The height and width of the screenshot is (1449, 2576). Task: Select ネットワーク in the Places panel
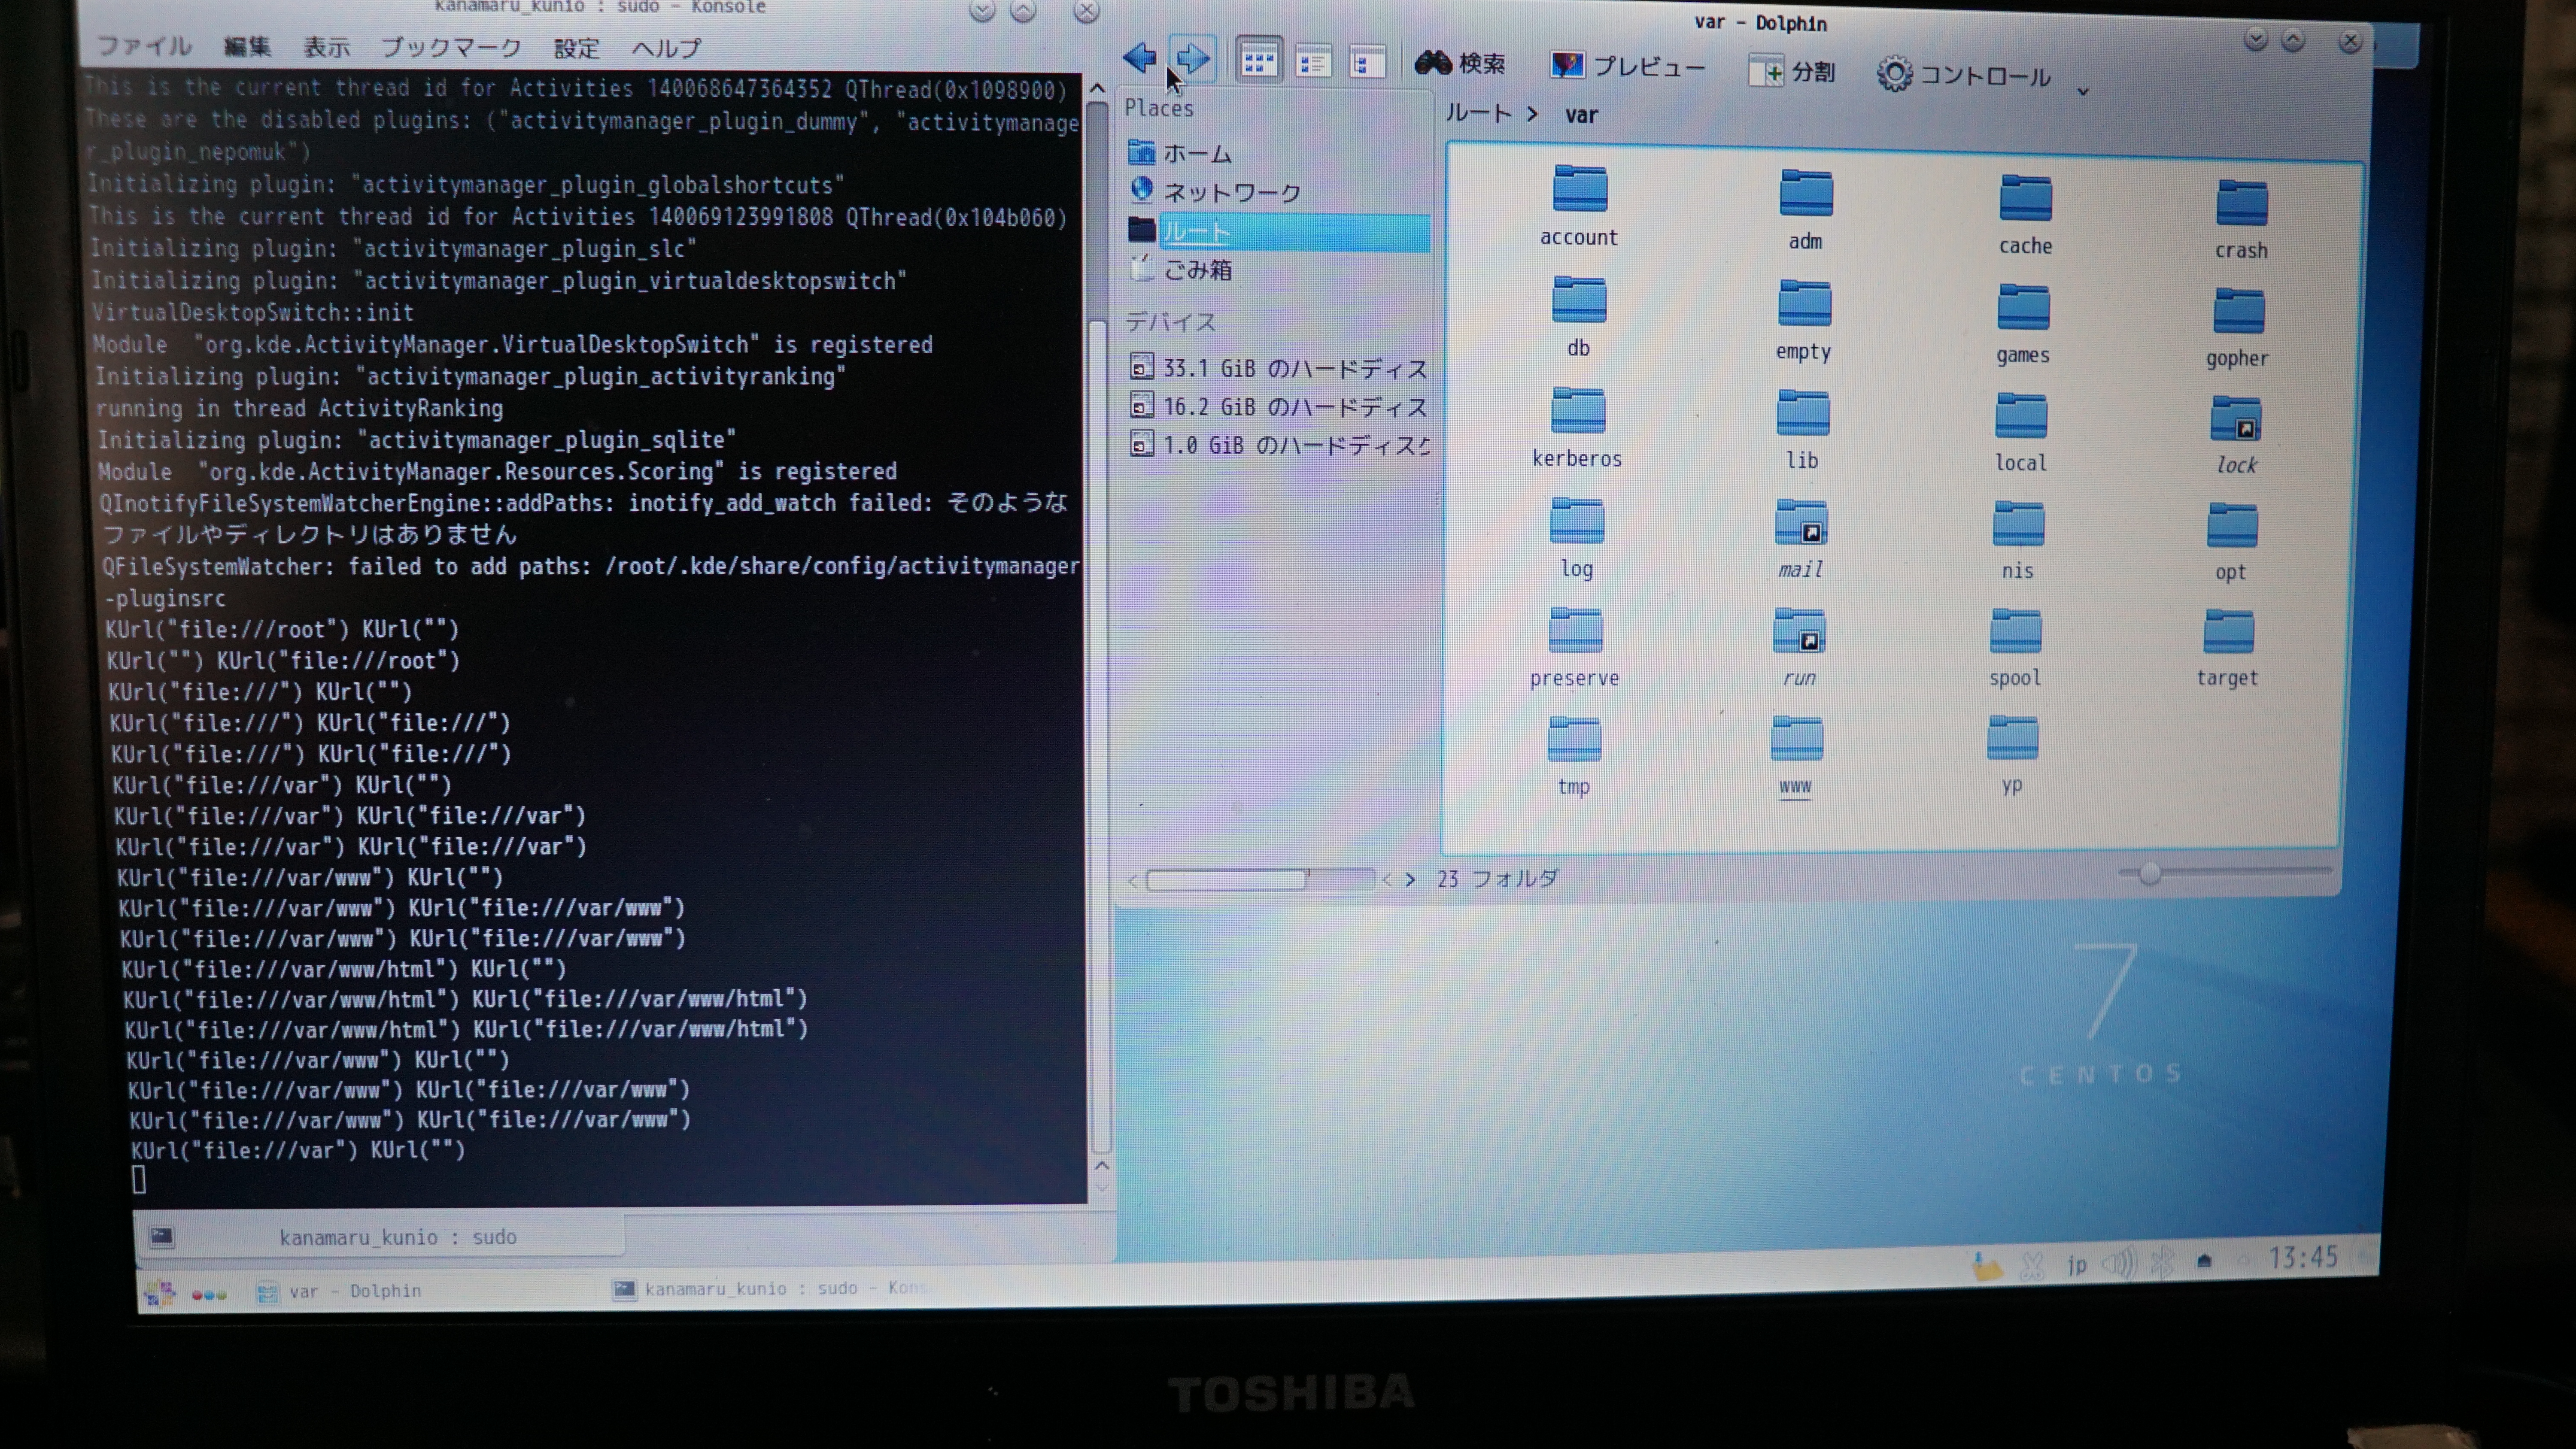[1215, 191]
